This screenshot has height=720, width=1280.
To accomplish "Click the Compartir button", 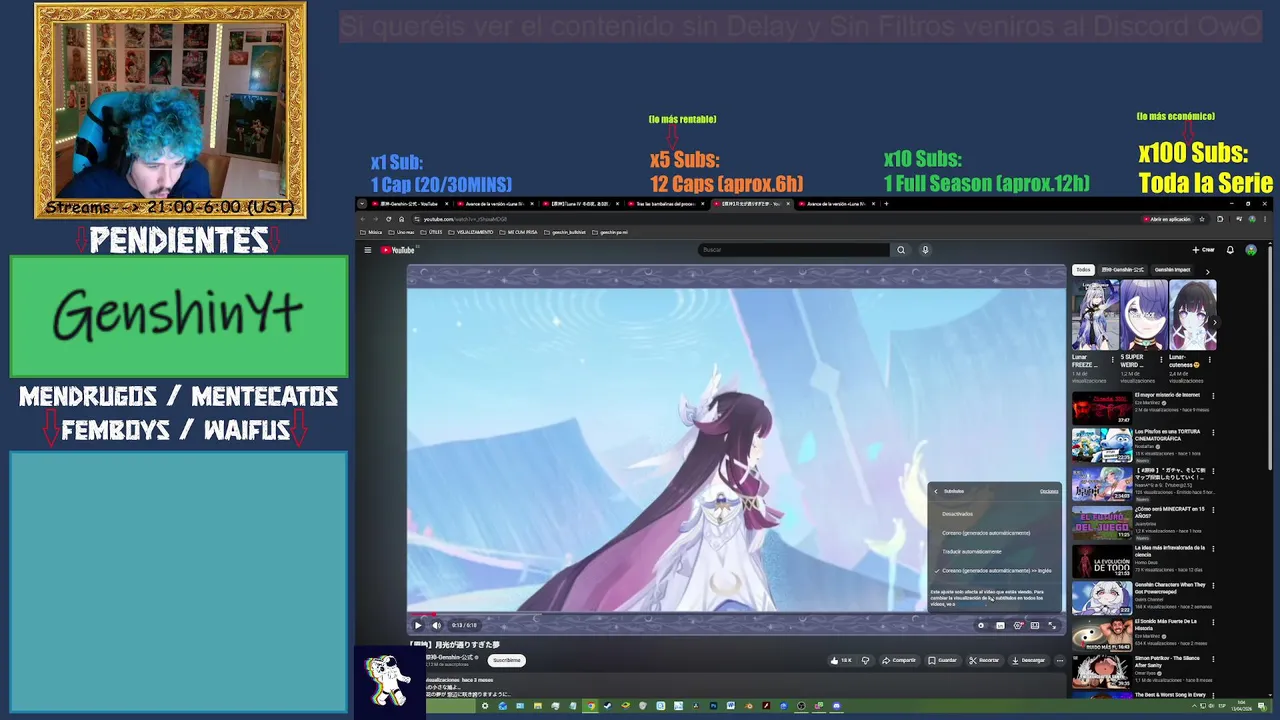I will [x=900, y=660].
